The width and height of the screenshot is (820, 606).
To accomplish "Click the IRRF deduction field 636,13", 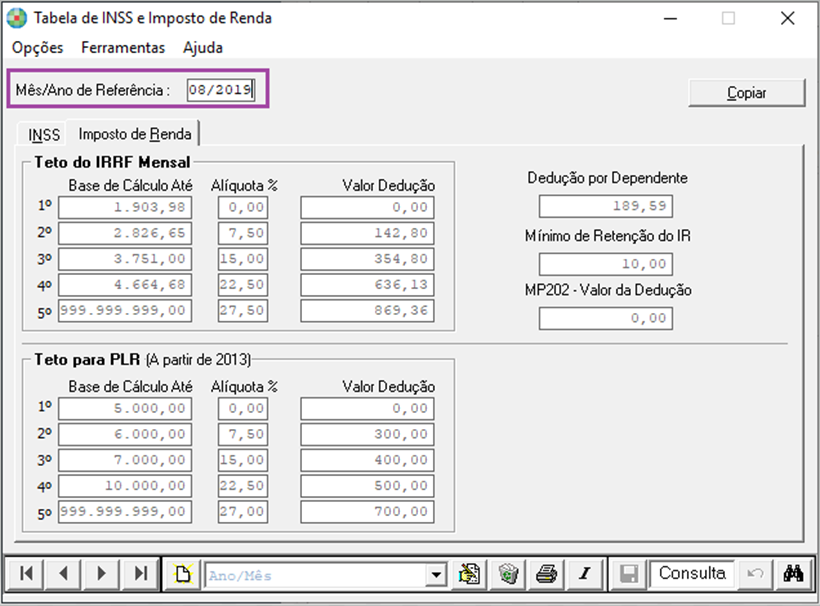I will [367, 285].
